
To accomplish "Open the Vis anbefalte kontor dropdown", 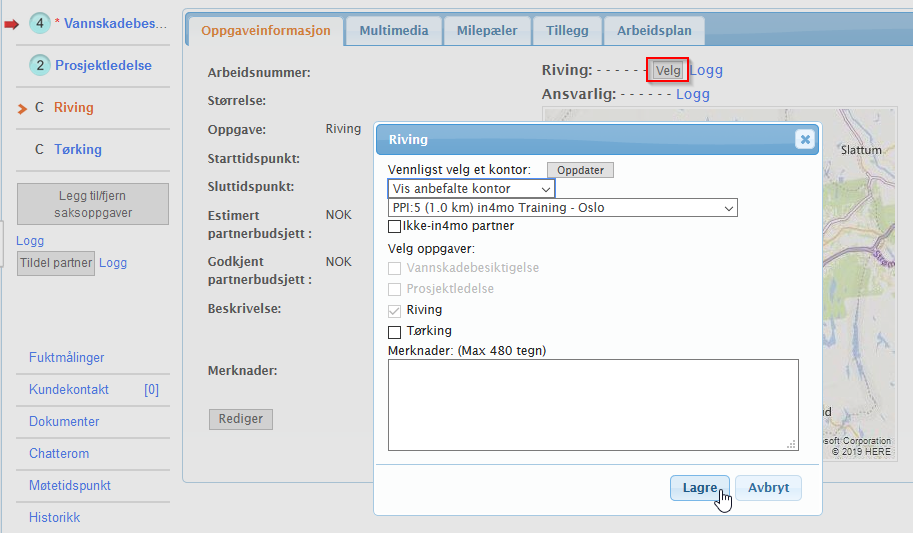I will [x=471, y=189].
